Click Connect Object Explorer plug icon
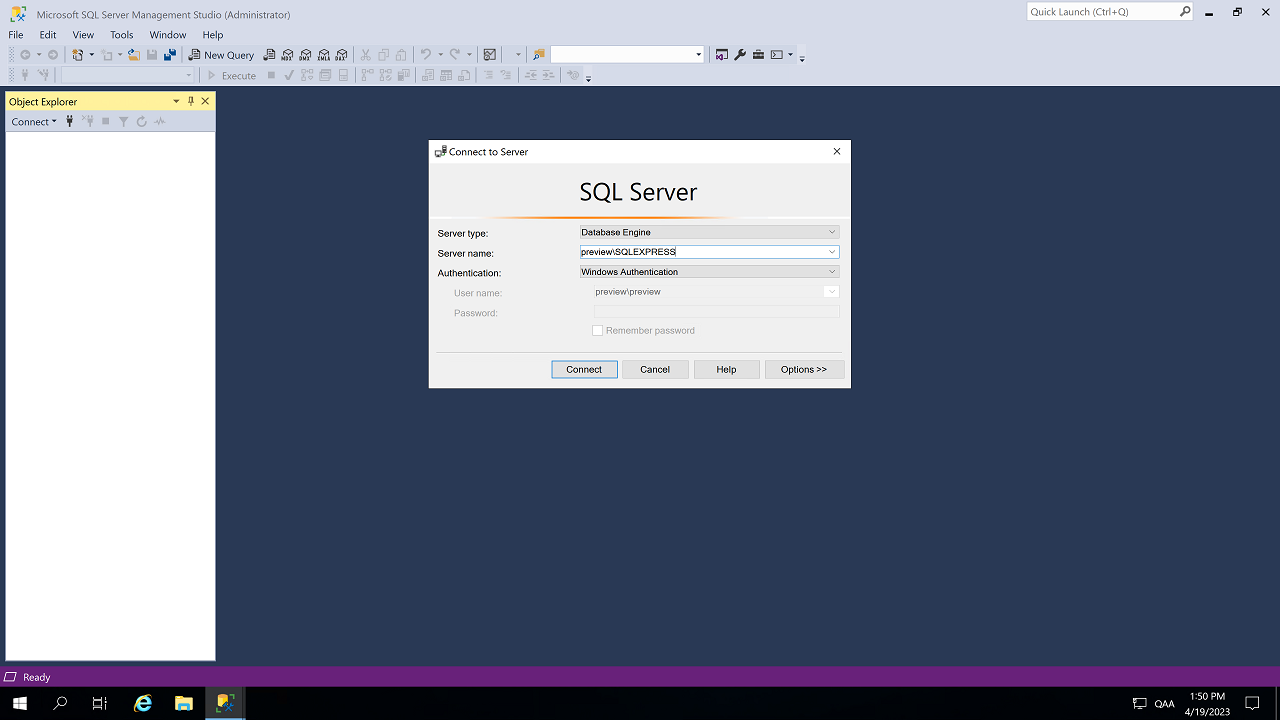 coord(70,121)
